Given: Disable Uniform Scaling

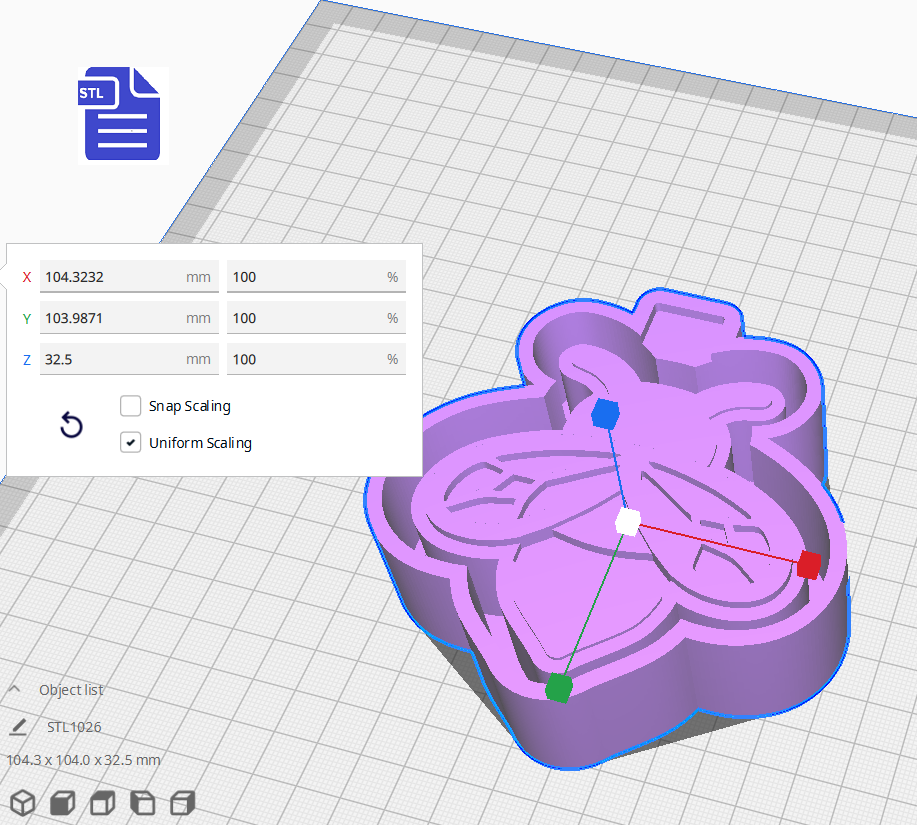Looking at the screenshot, I should (x=130, y=442).
